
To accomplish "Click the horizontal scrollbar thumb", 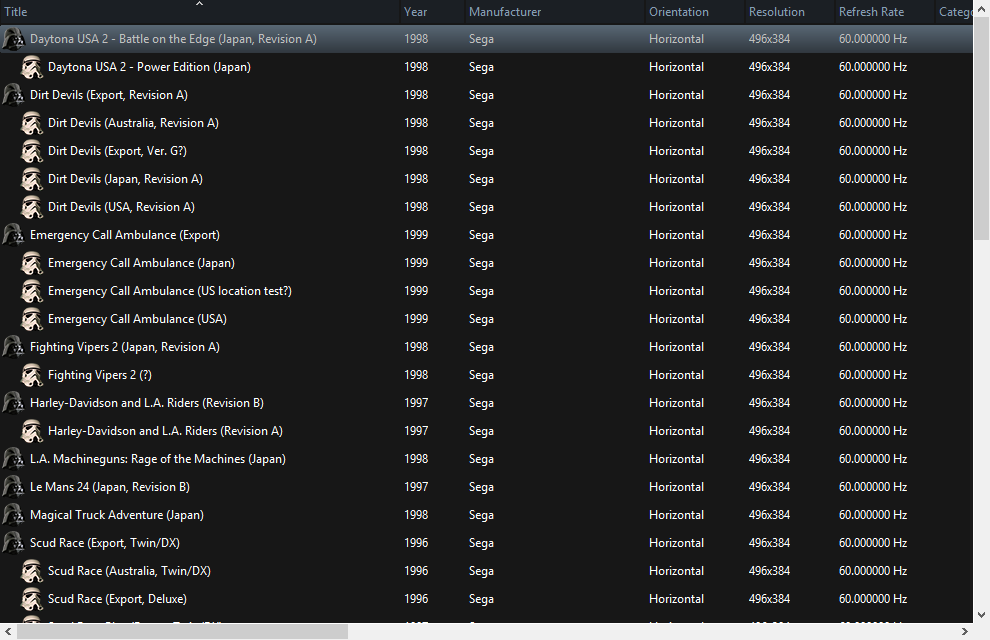I will [x=182, y=632].
